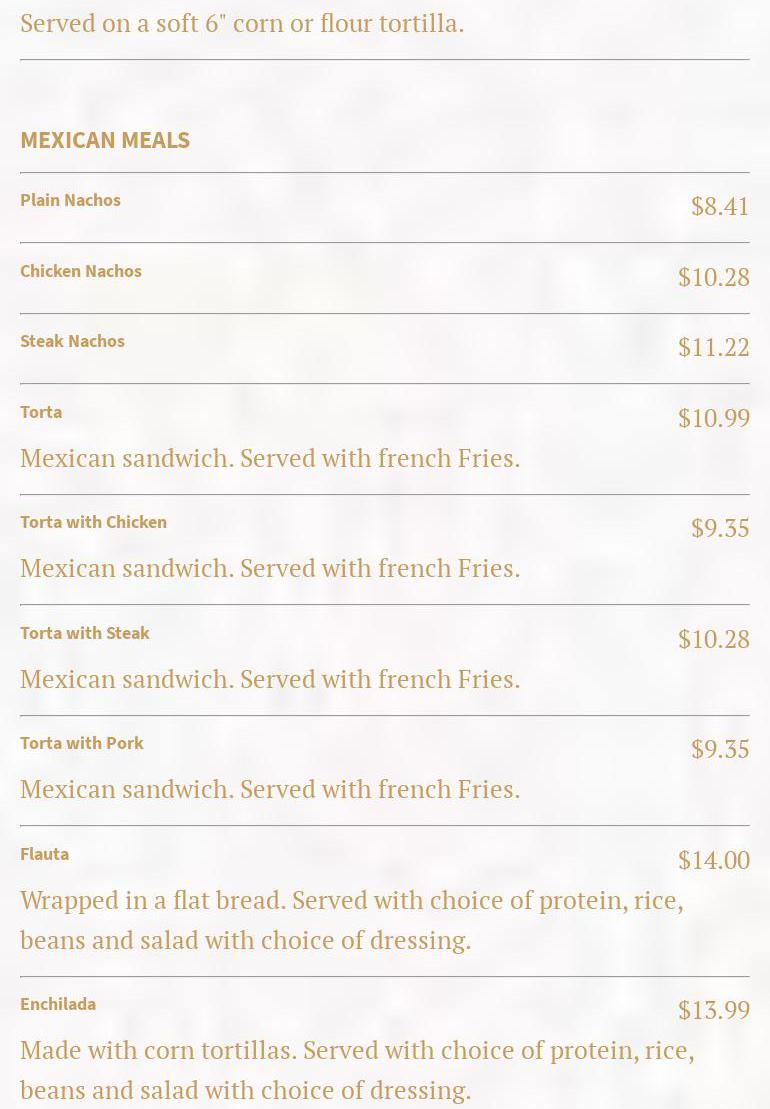Viewport: 770px width, 1109px height.
Task: Click the Flauta flat bread description text
Action: (x=351, y=920)
